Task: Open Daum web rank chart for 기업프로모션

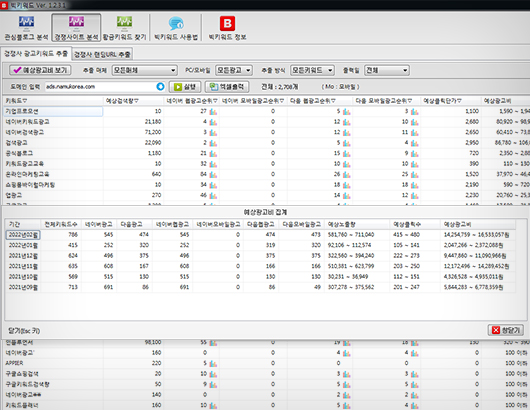Action: pos(346,112)
